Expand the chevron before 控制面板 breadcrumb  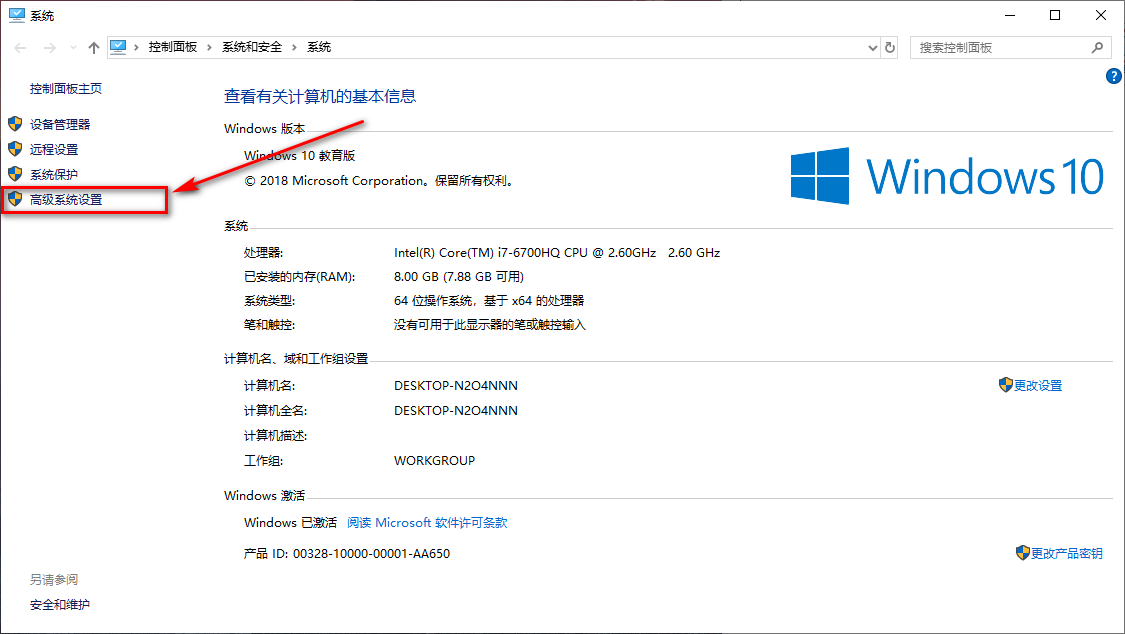pyautogui.click(x=136, y=47)
